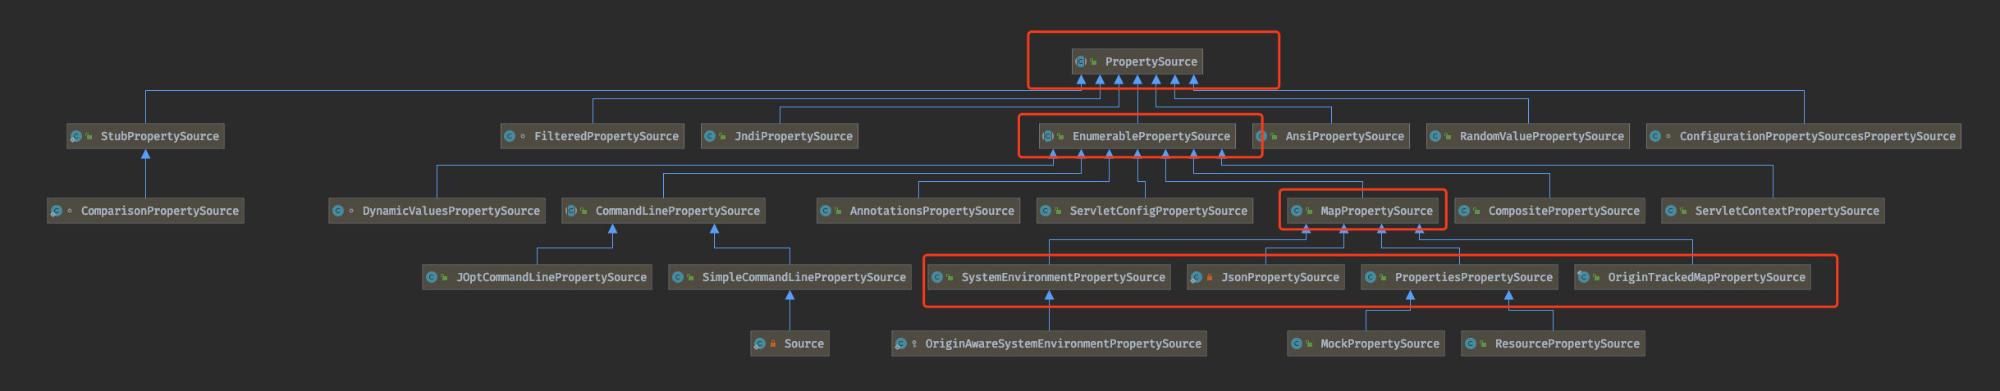Click the icon next to ComparisonPropertySource

pyautogui.click(x=56, y=211)
